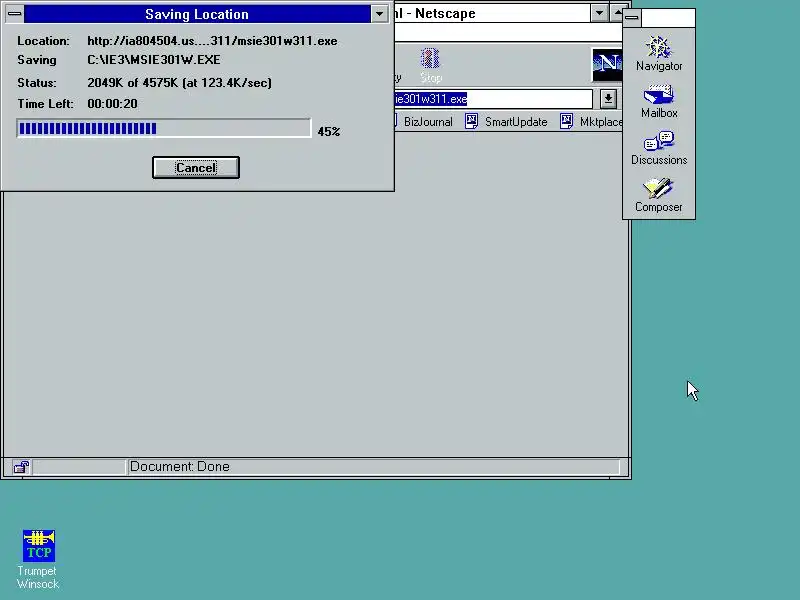
Task: Click the Time Left value 00:00:20
Action: coord(112,104)
